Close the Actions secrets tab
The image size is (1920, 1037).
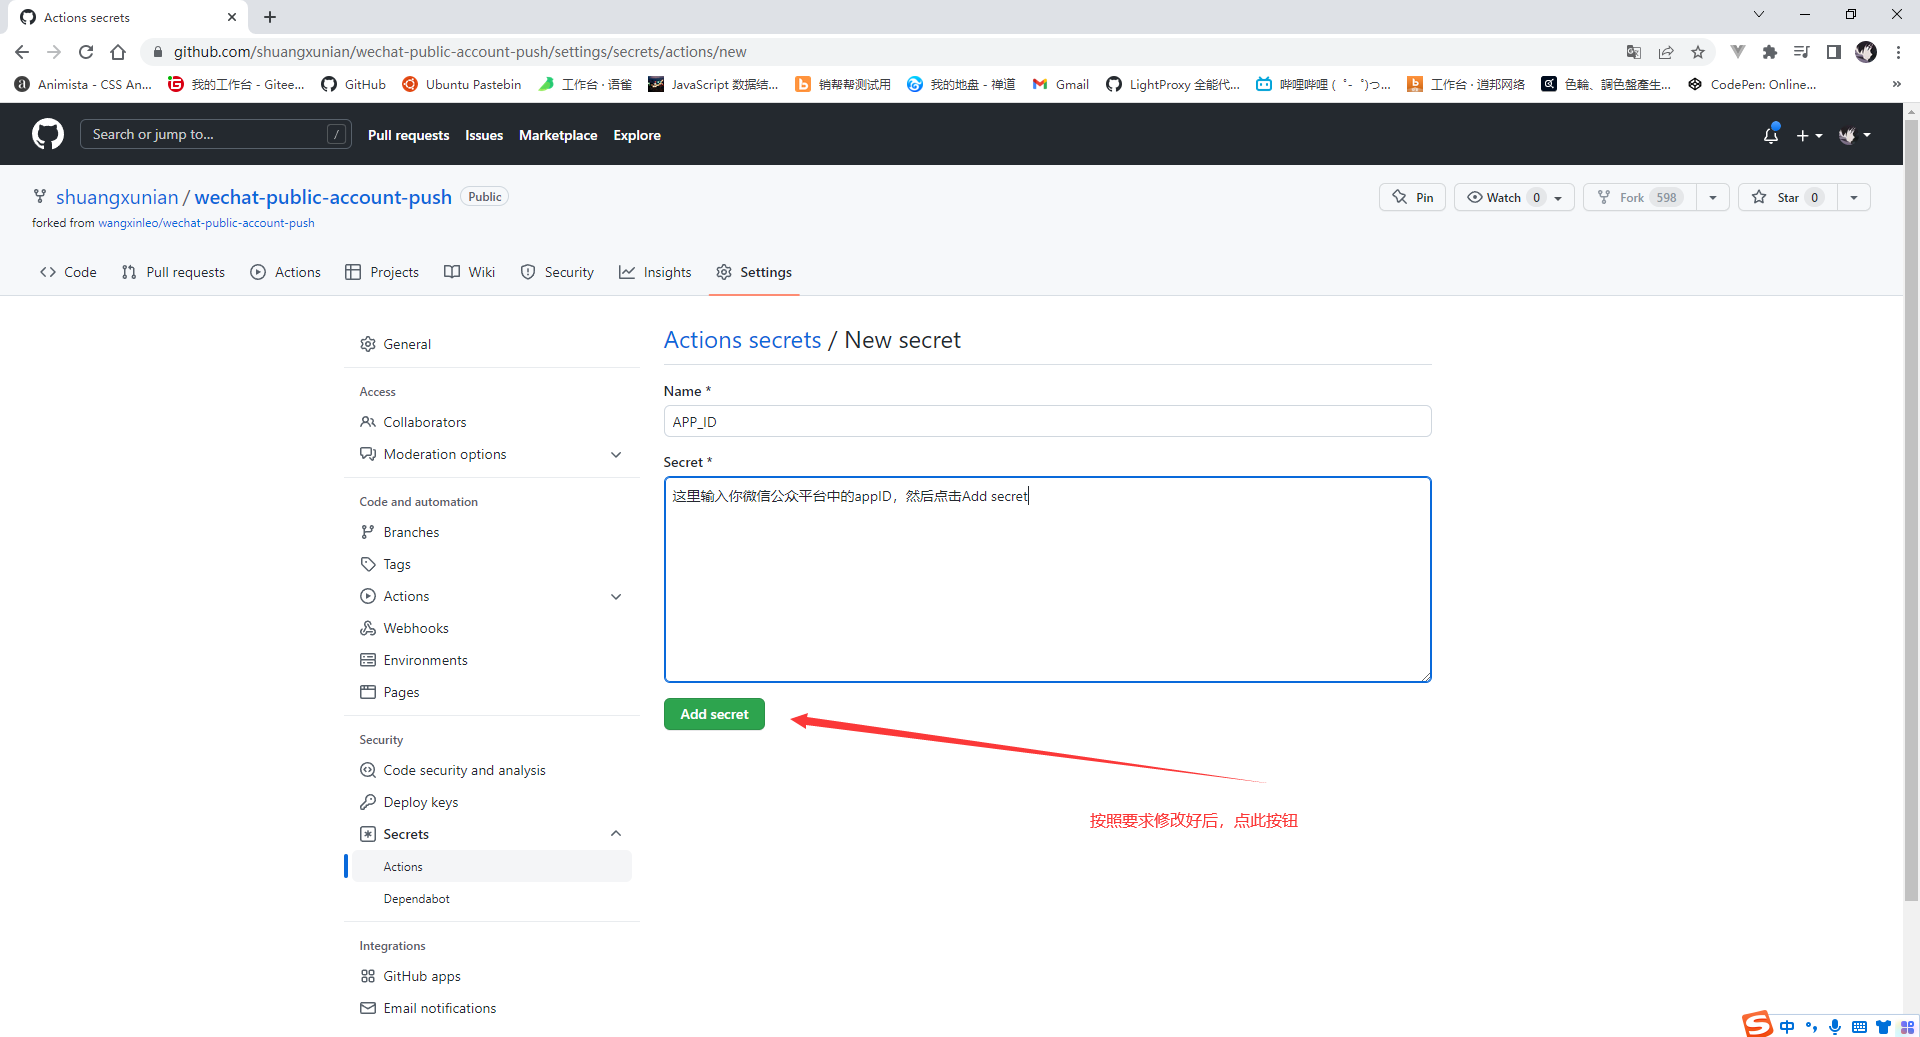click(x=232, y=17)
